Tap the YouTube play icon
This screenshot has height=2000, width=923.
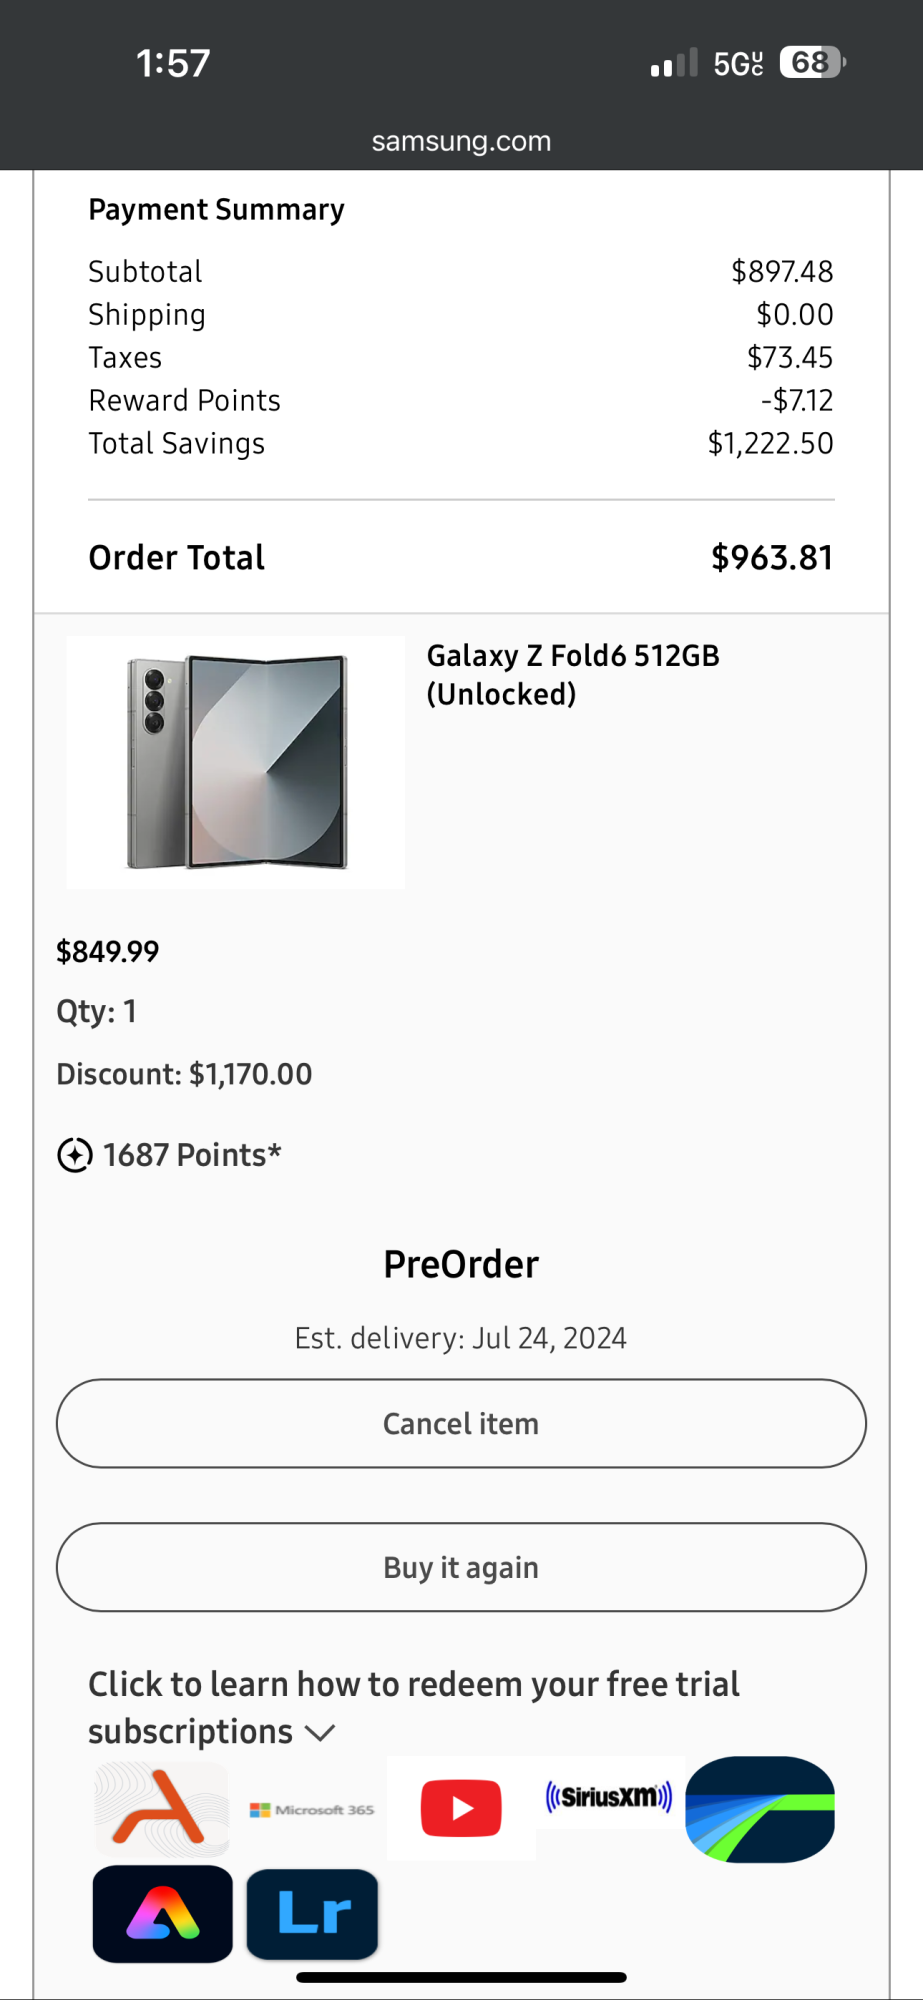pos(461,1808)
